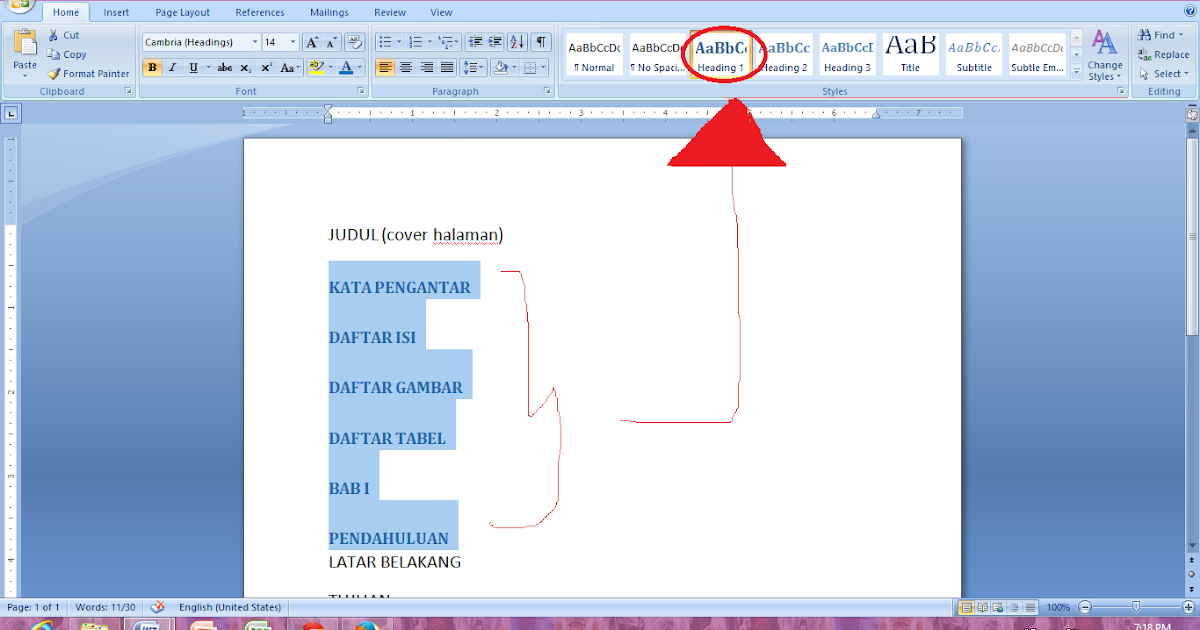
Task: Expand the Styles gallery More arrow
Action: (x=1076, y=72)
